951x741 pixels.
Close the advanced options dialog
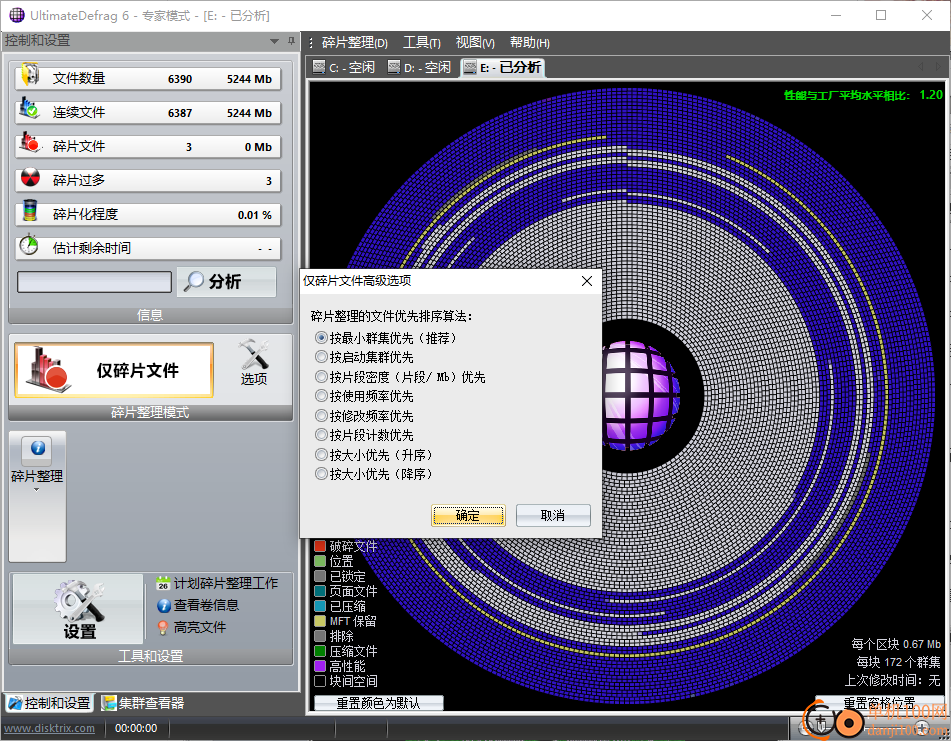point(587,281)
